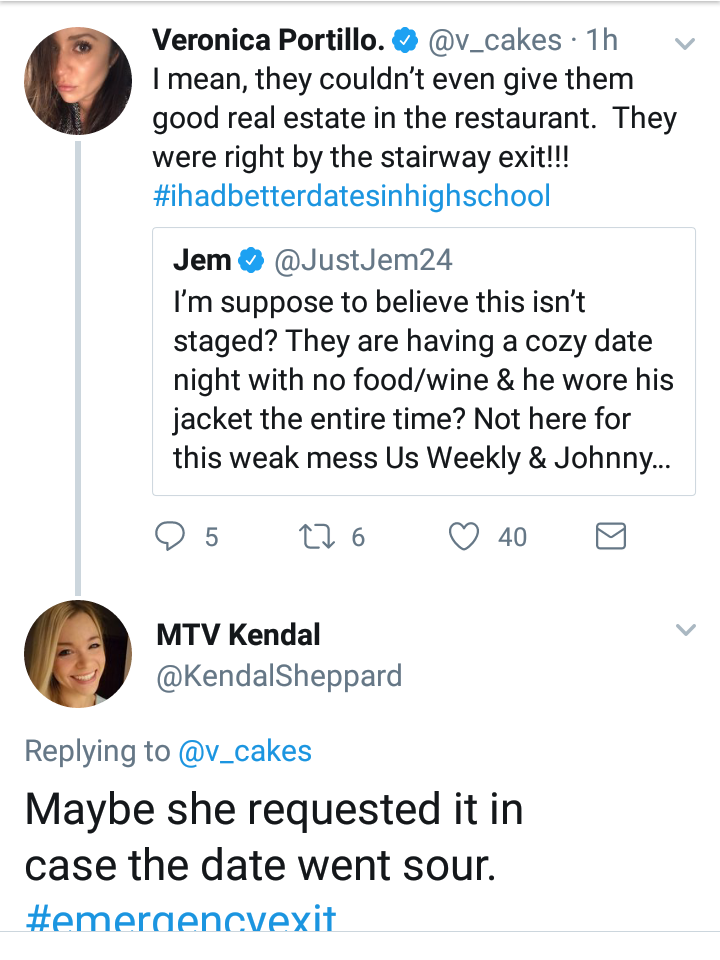Click the 1h timestamp on the tweet
The image size is (720, 960).
(602, 40)
